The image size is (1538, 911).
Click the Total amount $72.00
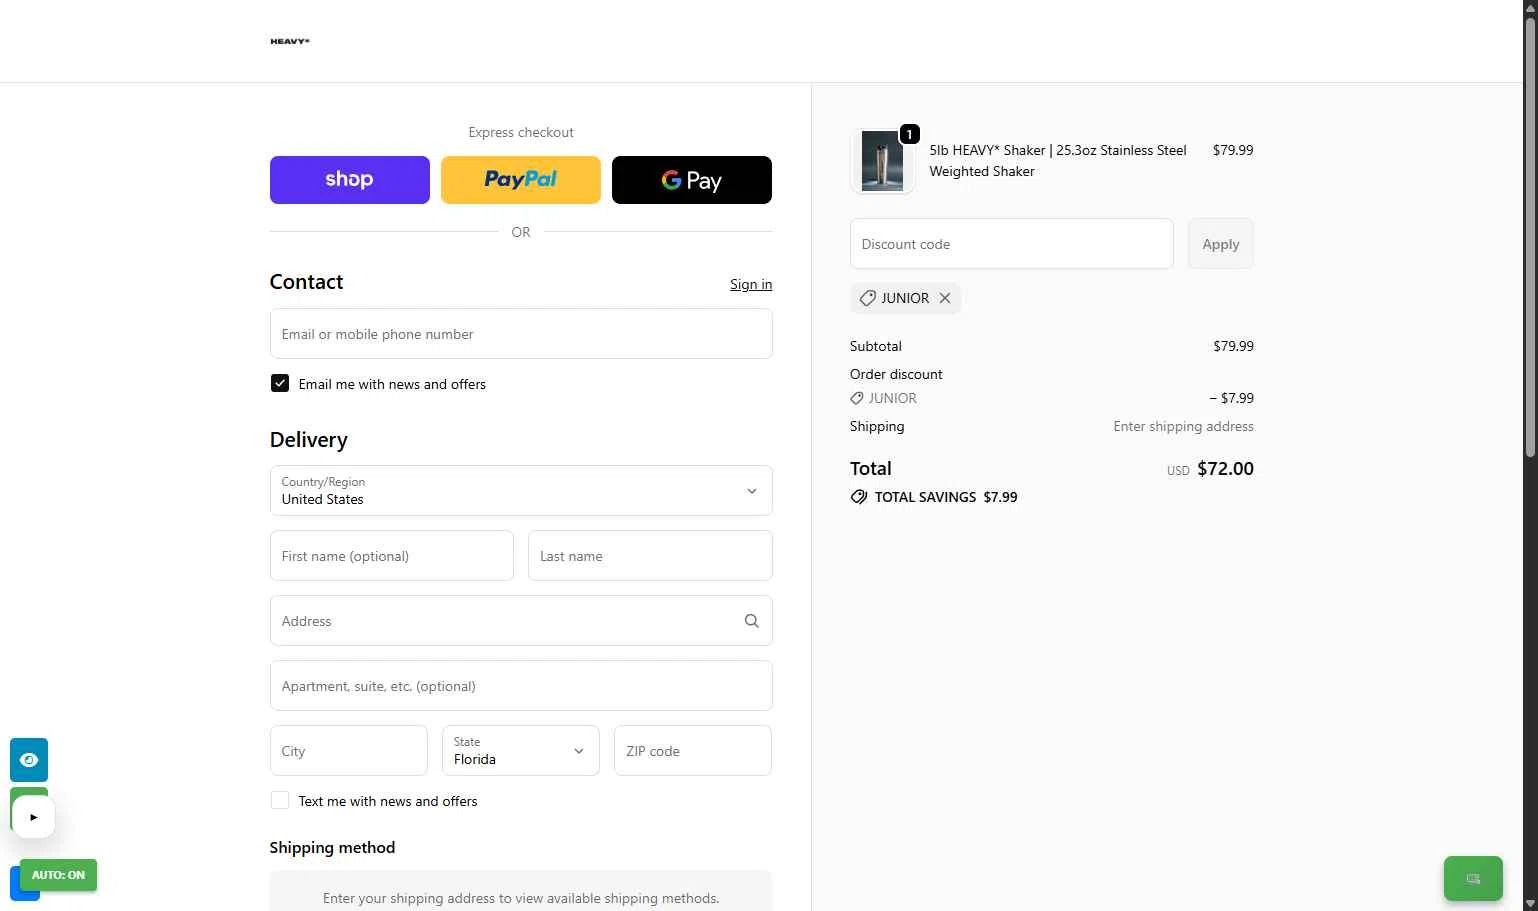click(1225, 469)
